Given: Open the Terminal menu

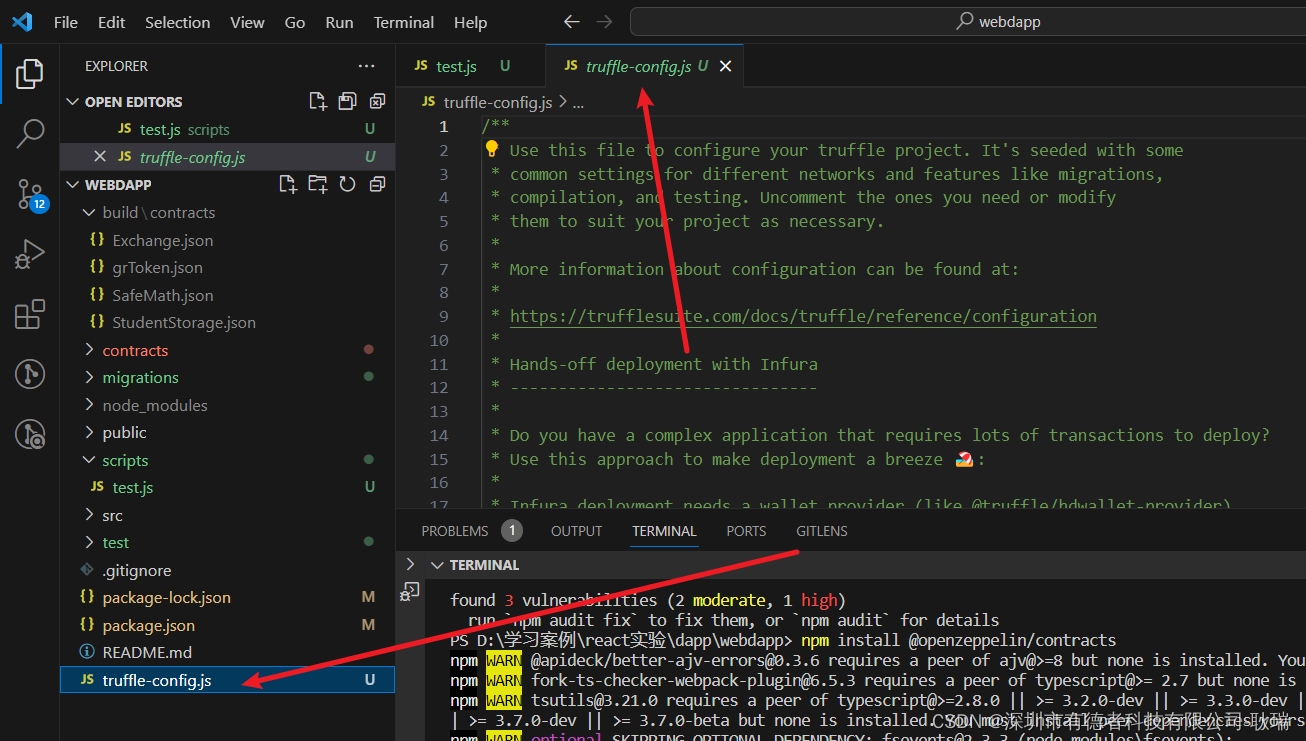Looking at the screenshot, I should tap(404, 22).
